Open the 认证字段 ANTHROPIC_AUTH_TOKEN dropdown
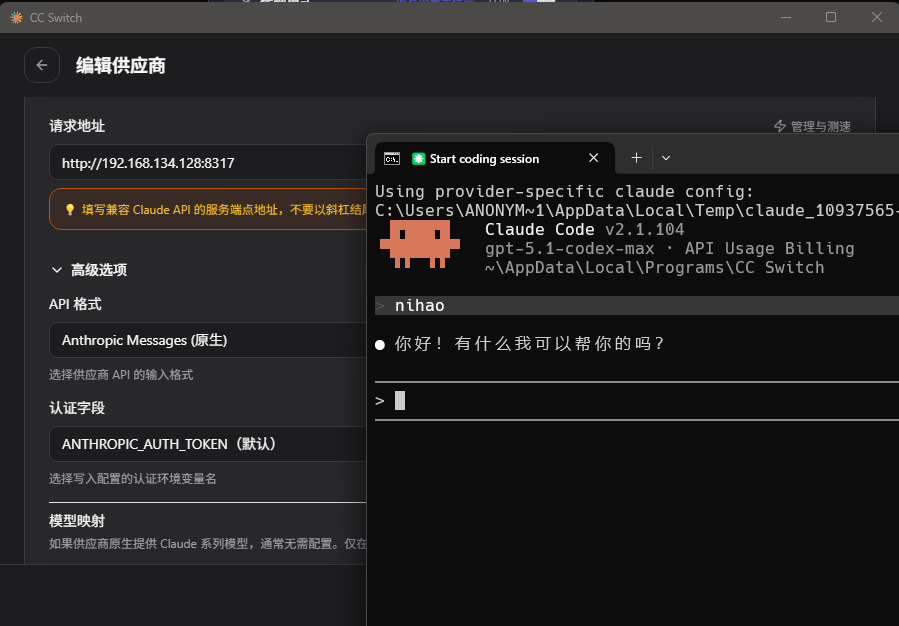 click(208, 444)
